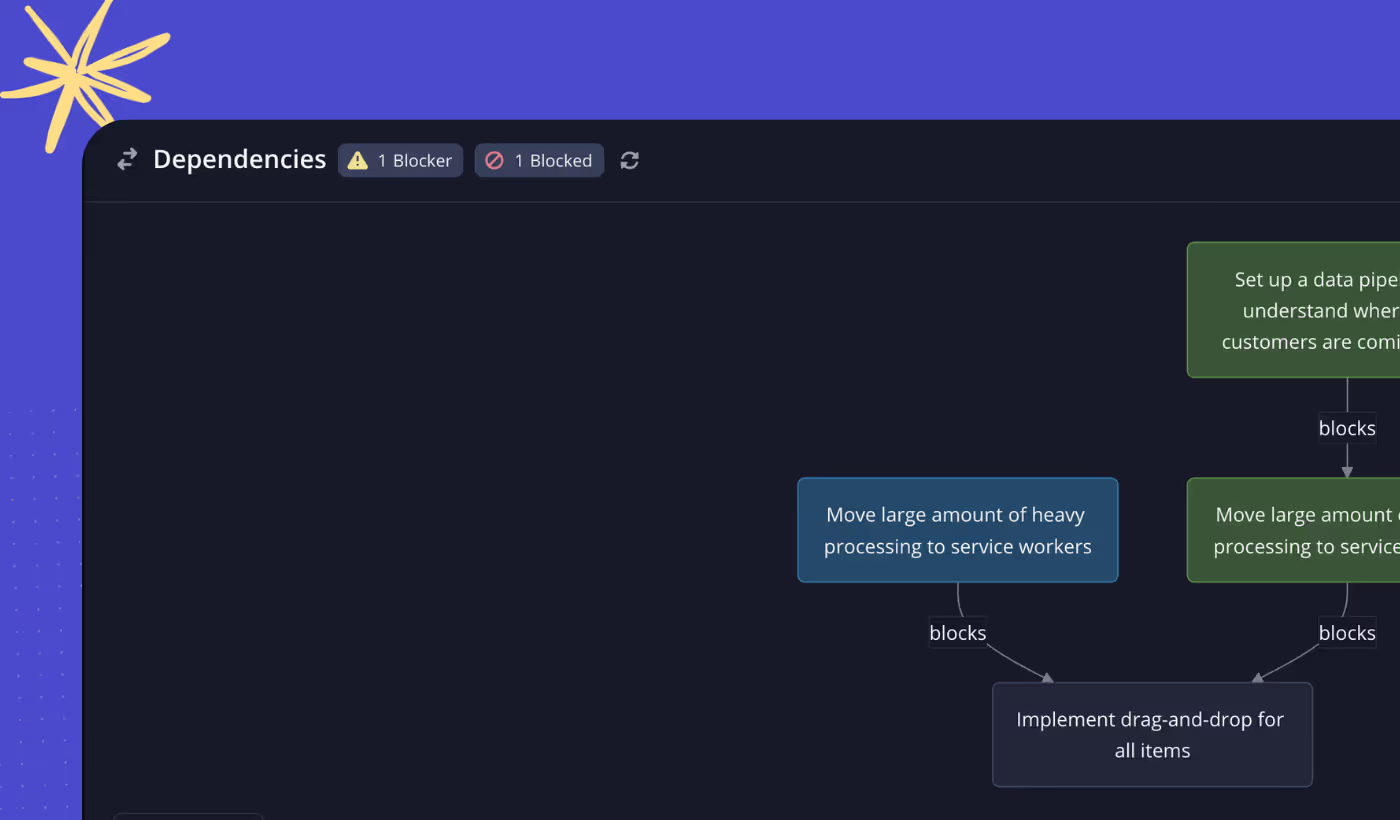Image resolution: width=1400 pixels, height=820 pixels.
Task: Click the blocks label under blue node
Action: coord(957,633)
